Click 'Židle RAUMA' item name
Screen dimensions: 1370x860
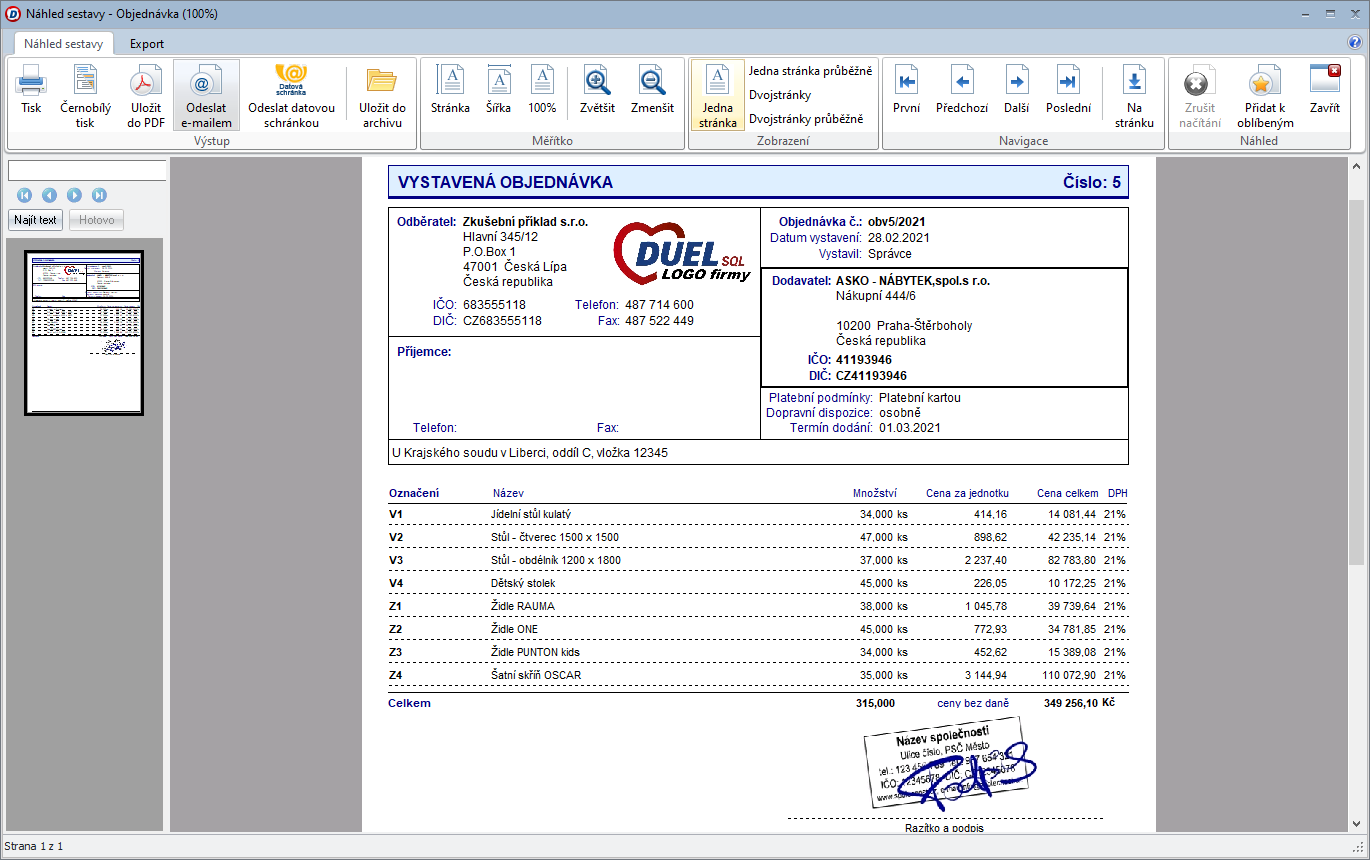click(x=523, y=606)
